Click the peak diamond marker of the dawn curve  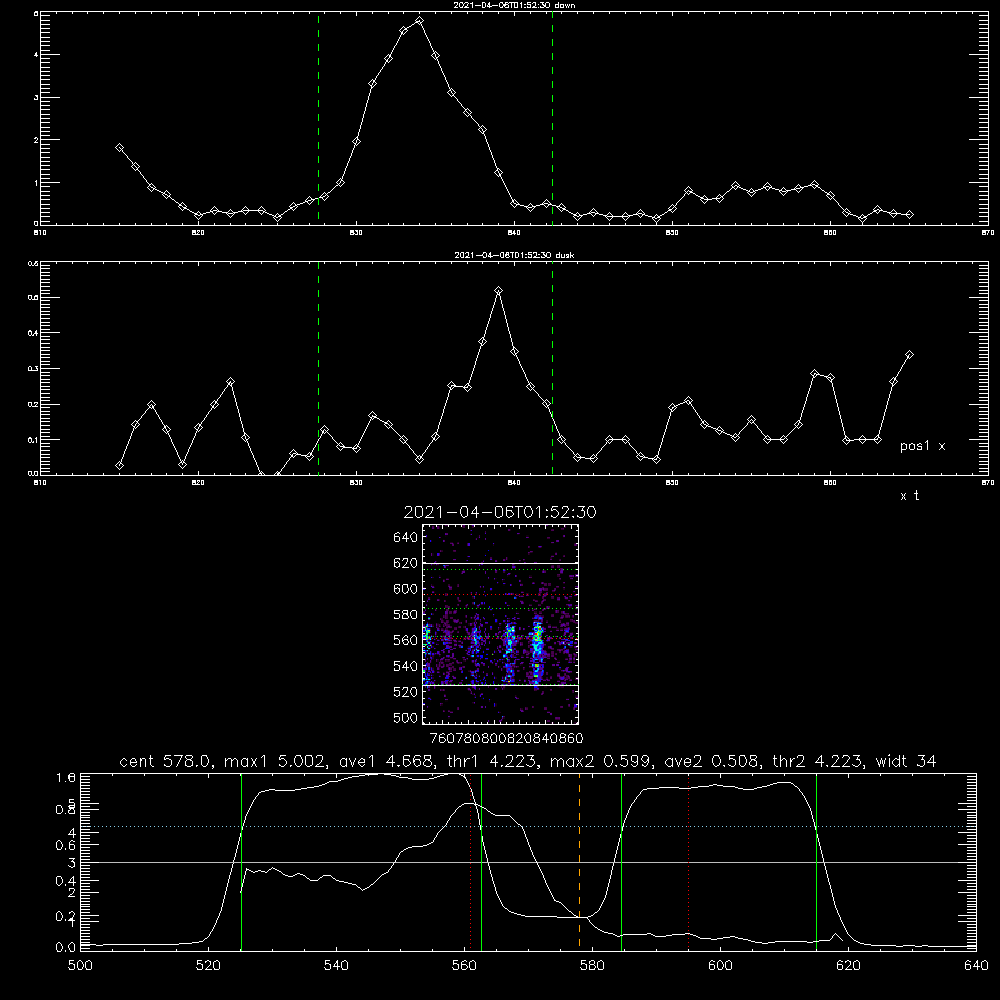click(419, 20)
